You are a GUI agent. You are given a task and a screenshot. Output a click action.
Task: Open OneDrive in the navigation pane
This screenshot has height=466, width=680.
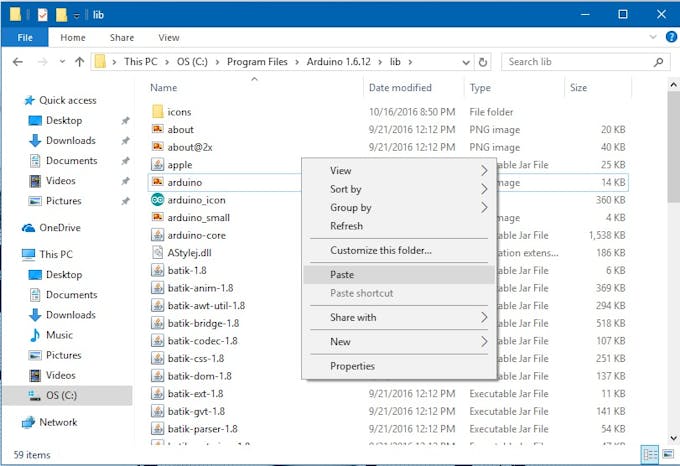59,228
